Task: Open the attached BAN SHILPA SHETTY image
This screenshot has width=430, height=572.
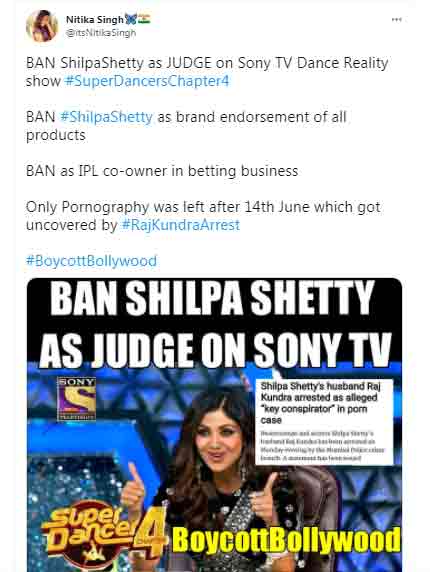Action: click(215, 425)
